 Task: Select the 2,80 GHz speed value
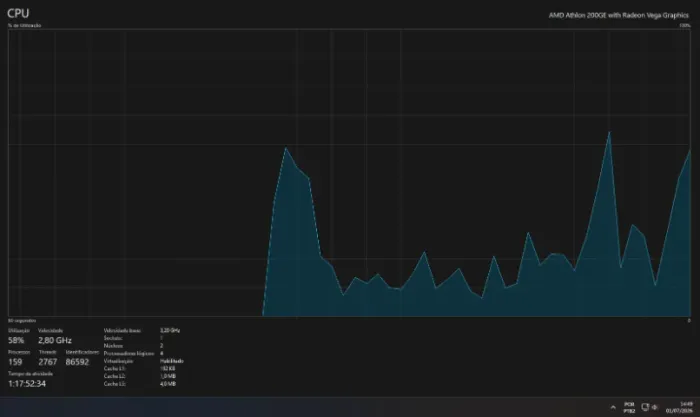pos(54,340)
